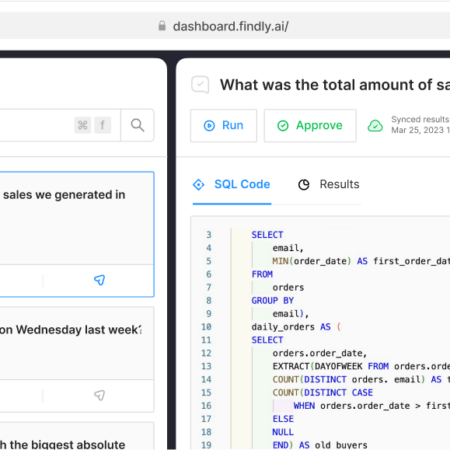Select the SQL Code tab
450x450 pixels.
click(x=232, y=184)
